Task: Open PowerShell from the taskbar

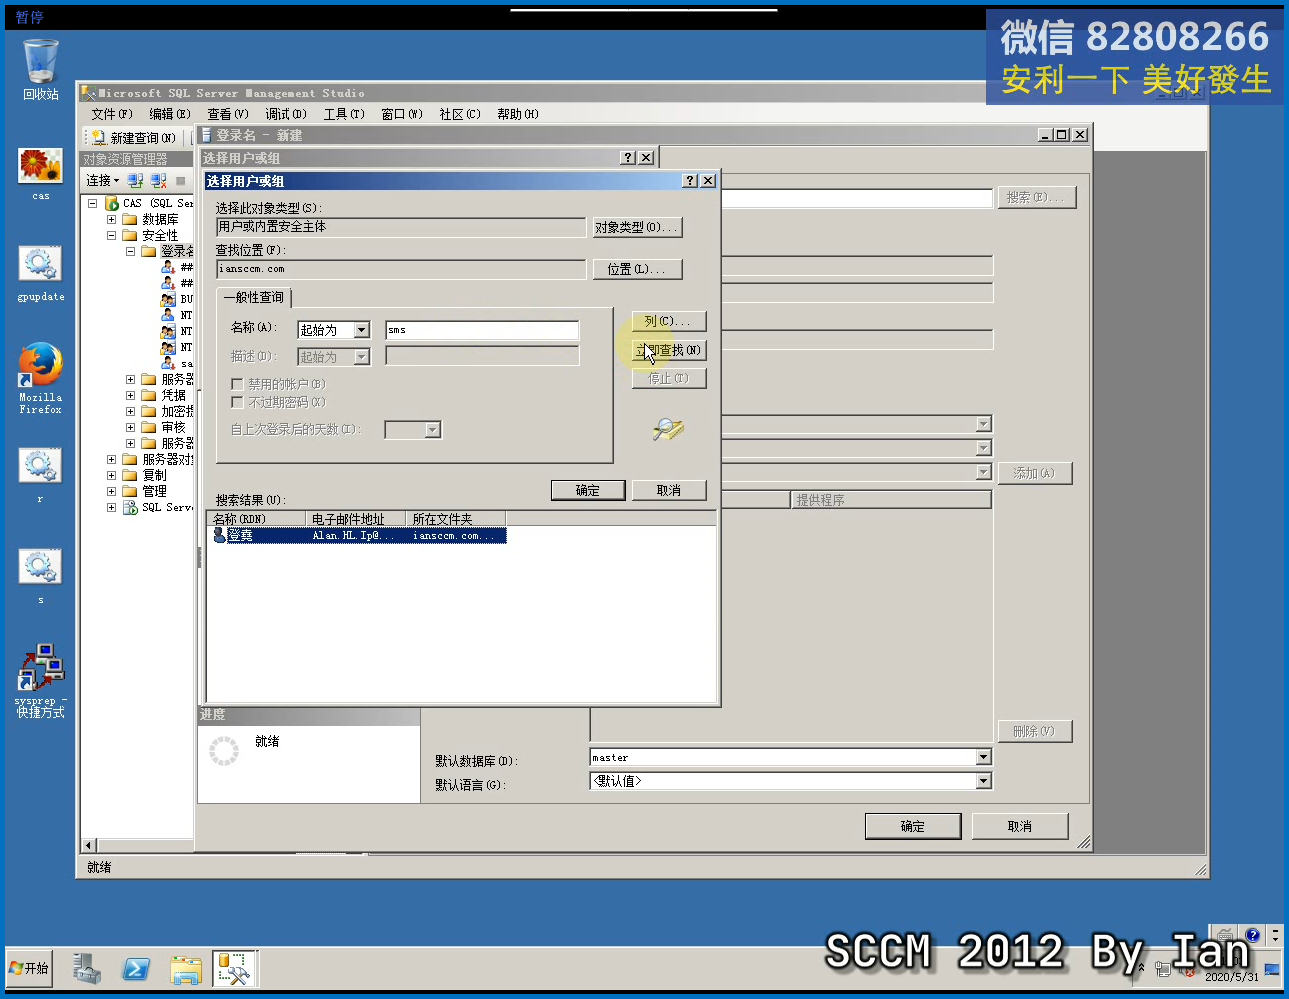Action: click(x=136, y=968)
